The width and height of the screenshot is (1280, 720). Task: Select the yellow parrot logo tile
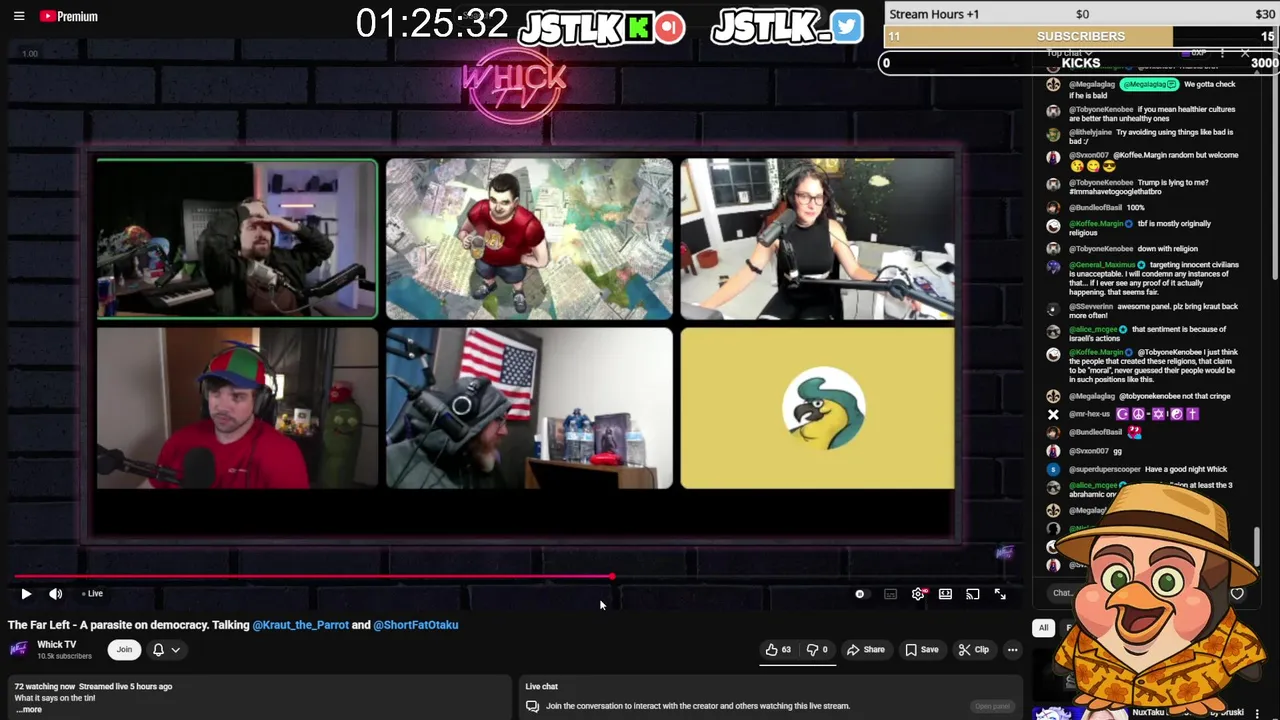(818, 408)
